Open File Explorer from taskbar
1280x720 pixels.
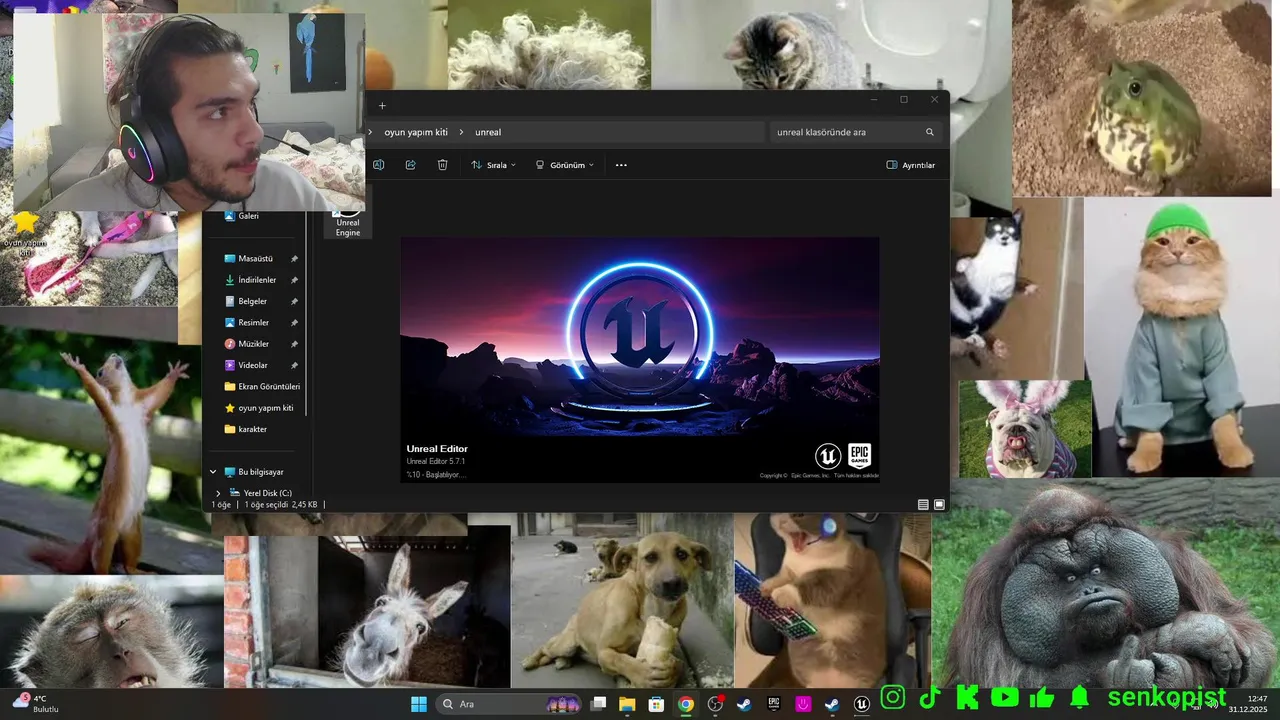(627, 704)
